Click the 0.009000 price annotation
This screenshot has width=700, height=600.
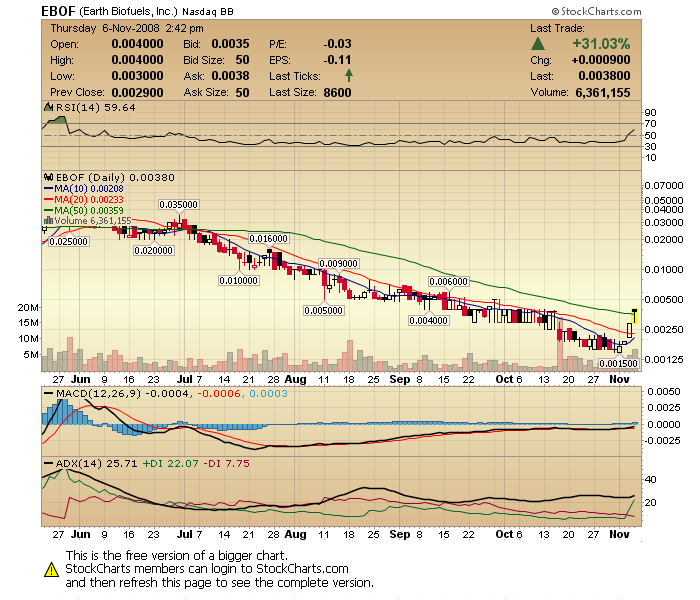coord(339,263)
